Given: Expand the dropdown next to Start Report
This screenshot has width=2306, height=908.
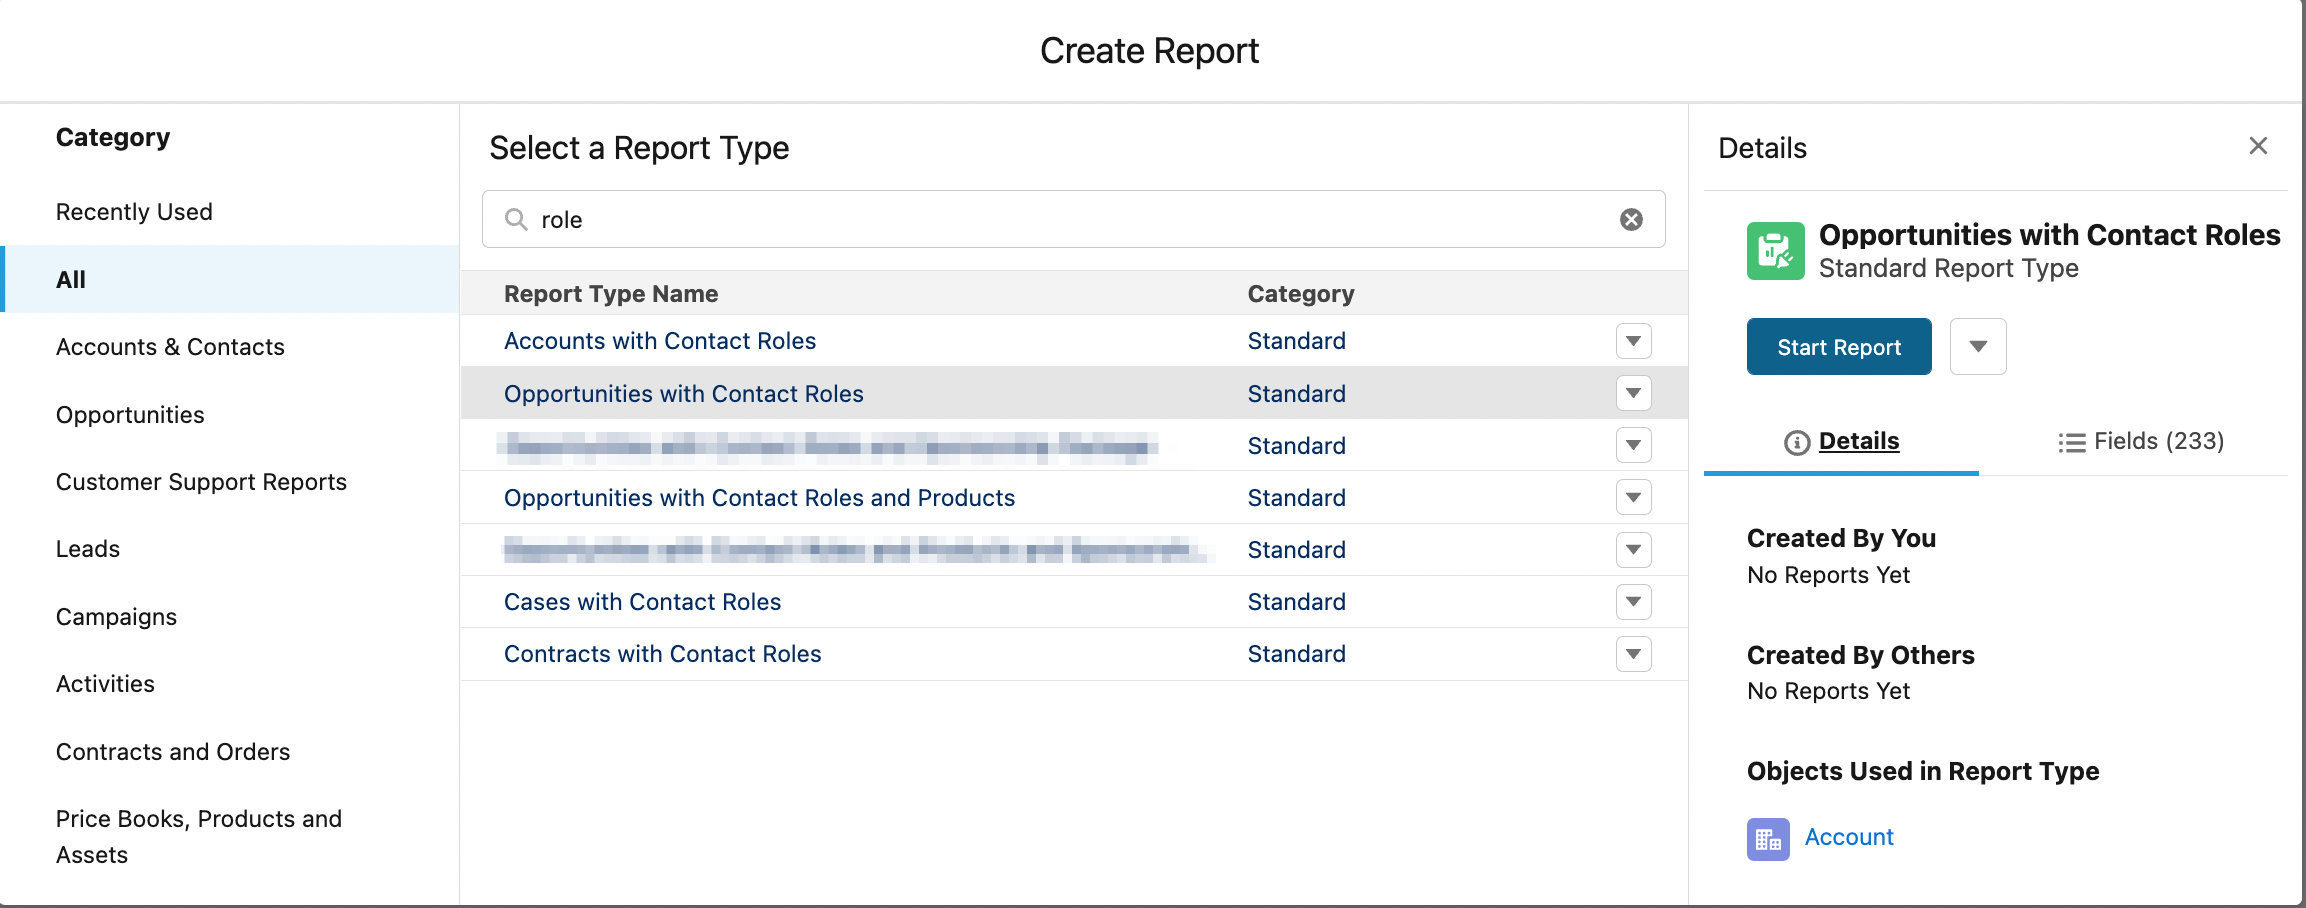Looking at the screenshot, I should point(1978,346).
